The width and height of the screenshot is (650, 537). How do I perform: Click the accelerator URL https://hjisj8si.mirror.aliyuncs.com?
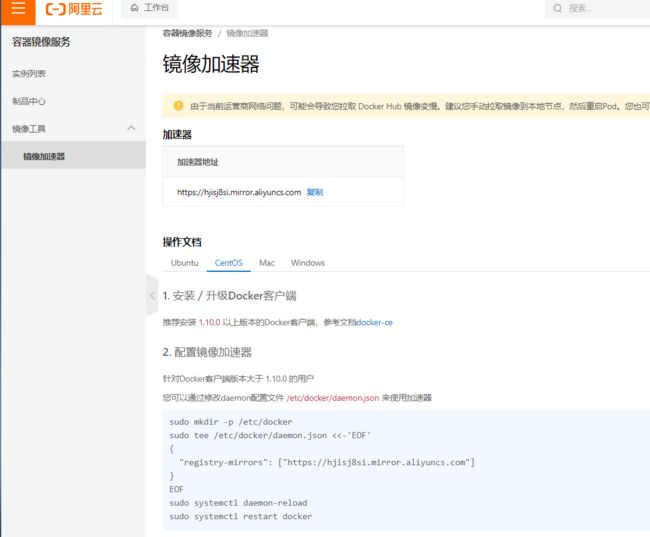[239, 192]
